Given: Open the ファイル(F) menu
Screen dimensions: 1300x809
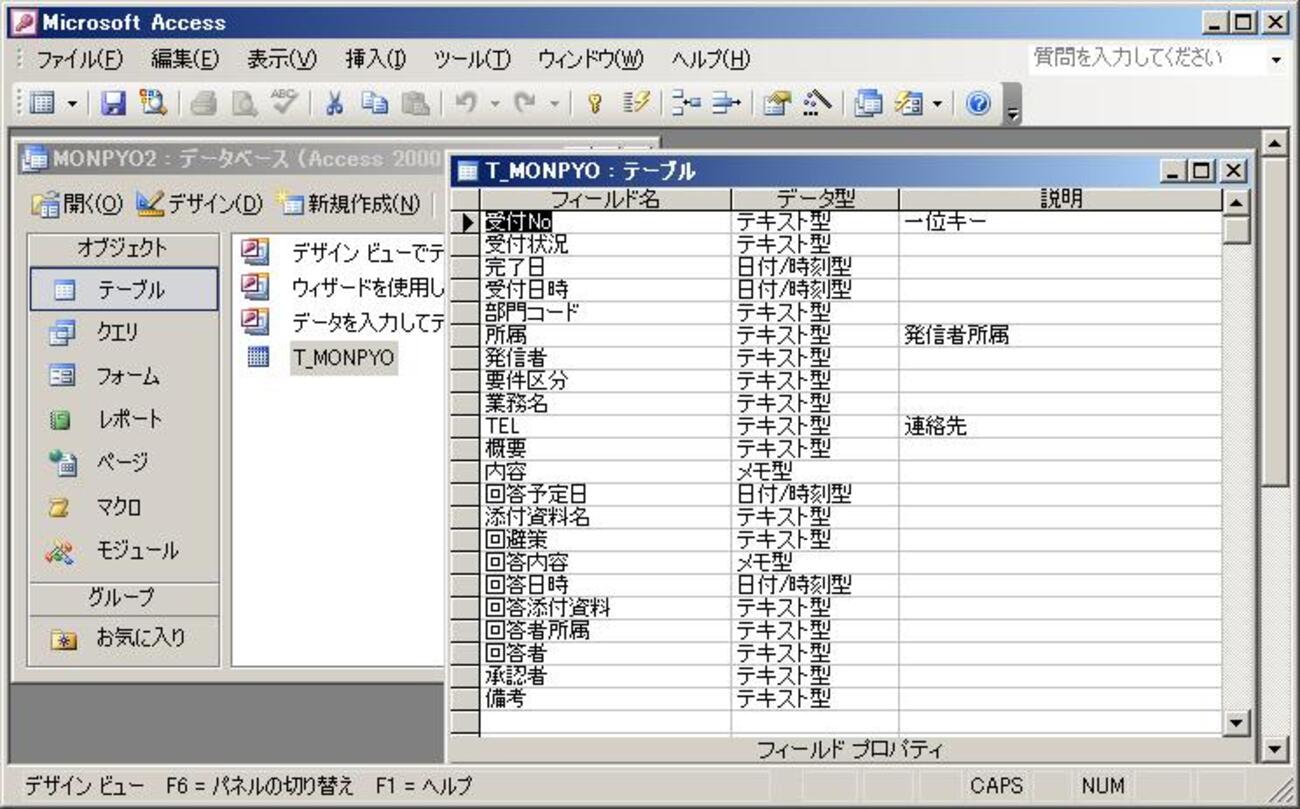Looking at the screenshot, I should (x=79, y=60).
